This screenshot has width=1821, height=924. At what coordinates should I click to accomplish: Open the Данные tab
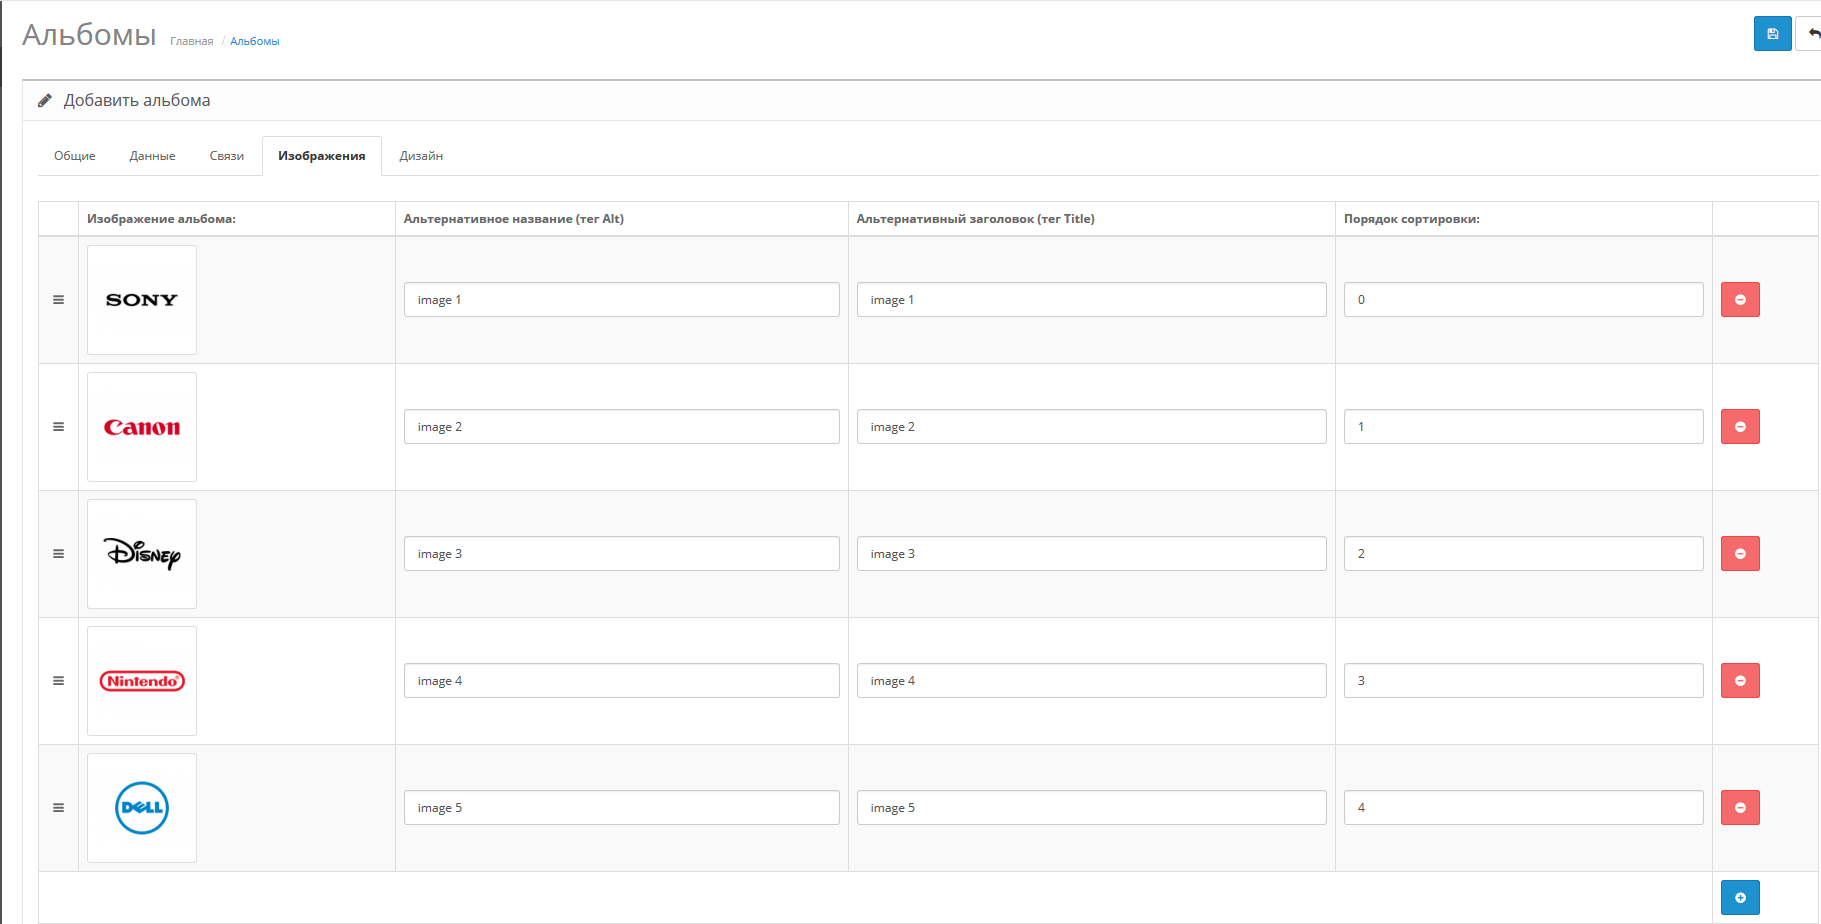pyautogui.click(x=152, y=156)
